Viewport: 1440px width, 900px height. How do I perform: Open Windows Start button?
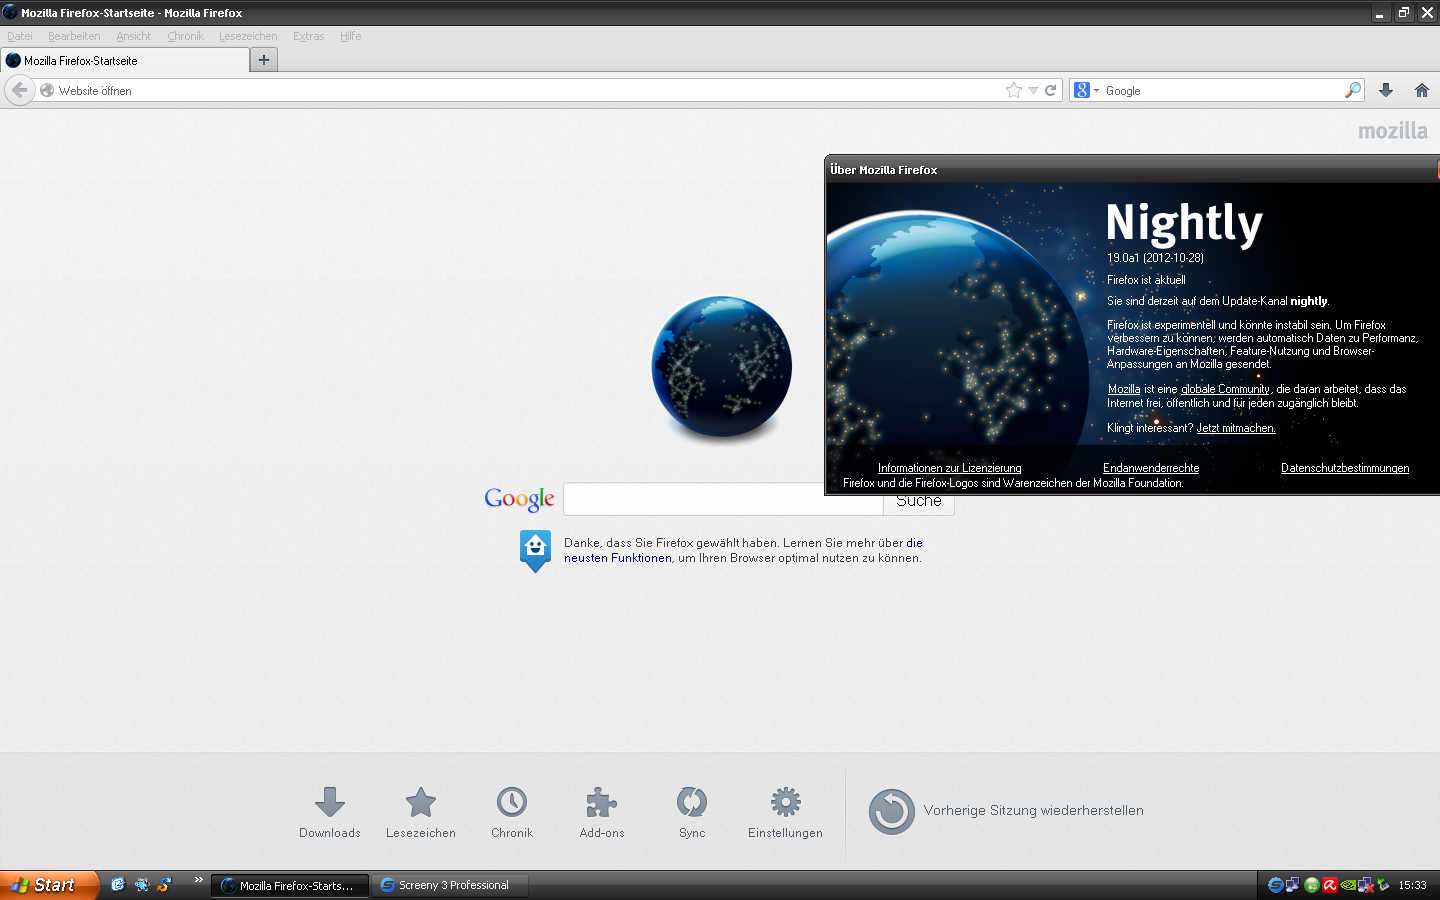pos(48,885)
